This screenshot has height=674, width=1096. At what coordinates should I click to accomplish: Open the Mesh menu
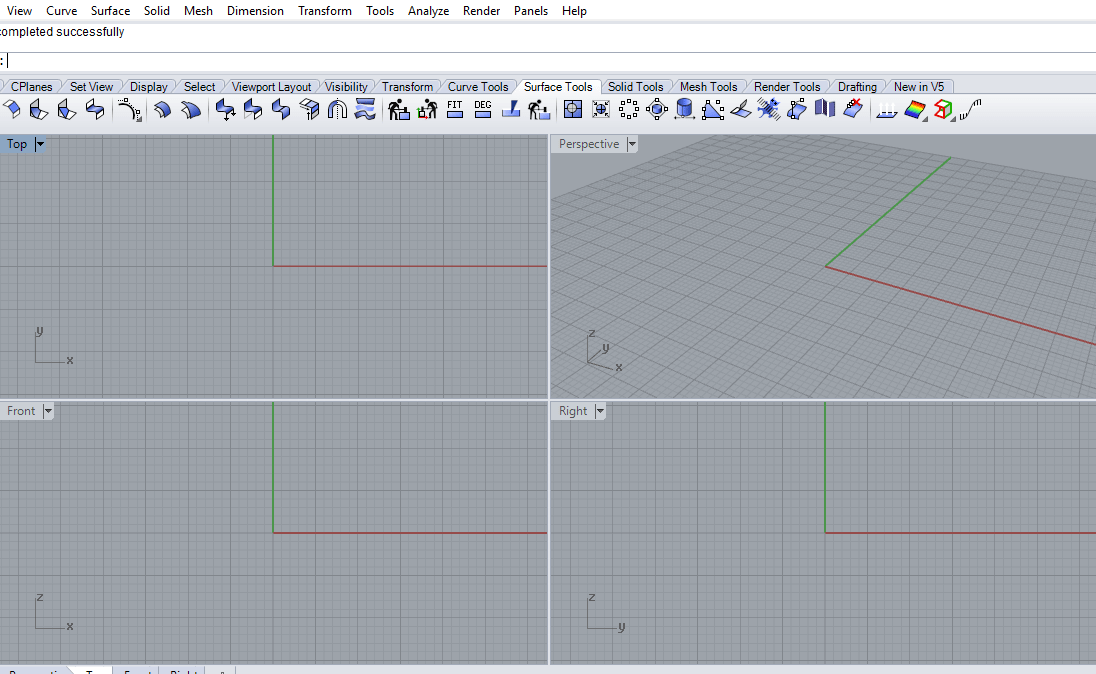[198, 10]
